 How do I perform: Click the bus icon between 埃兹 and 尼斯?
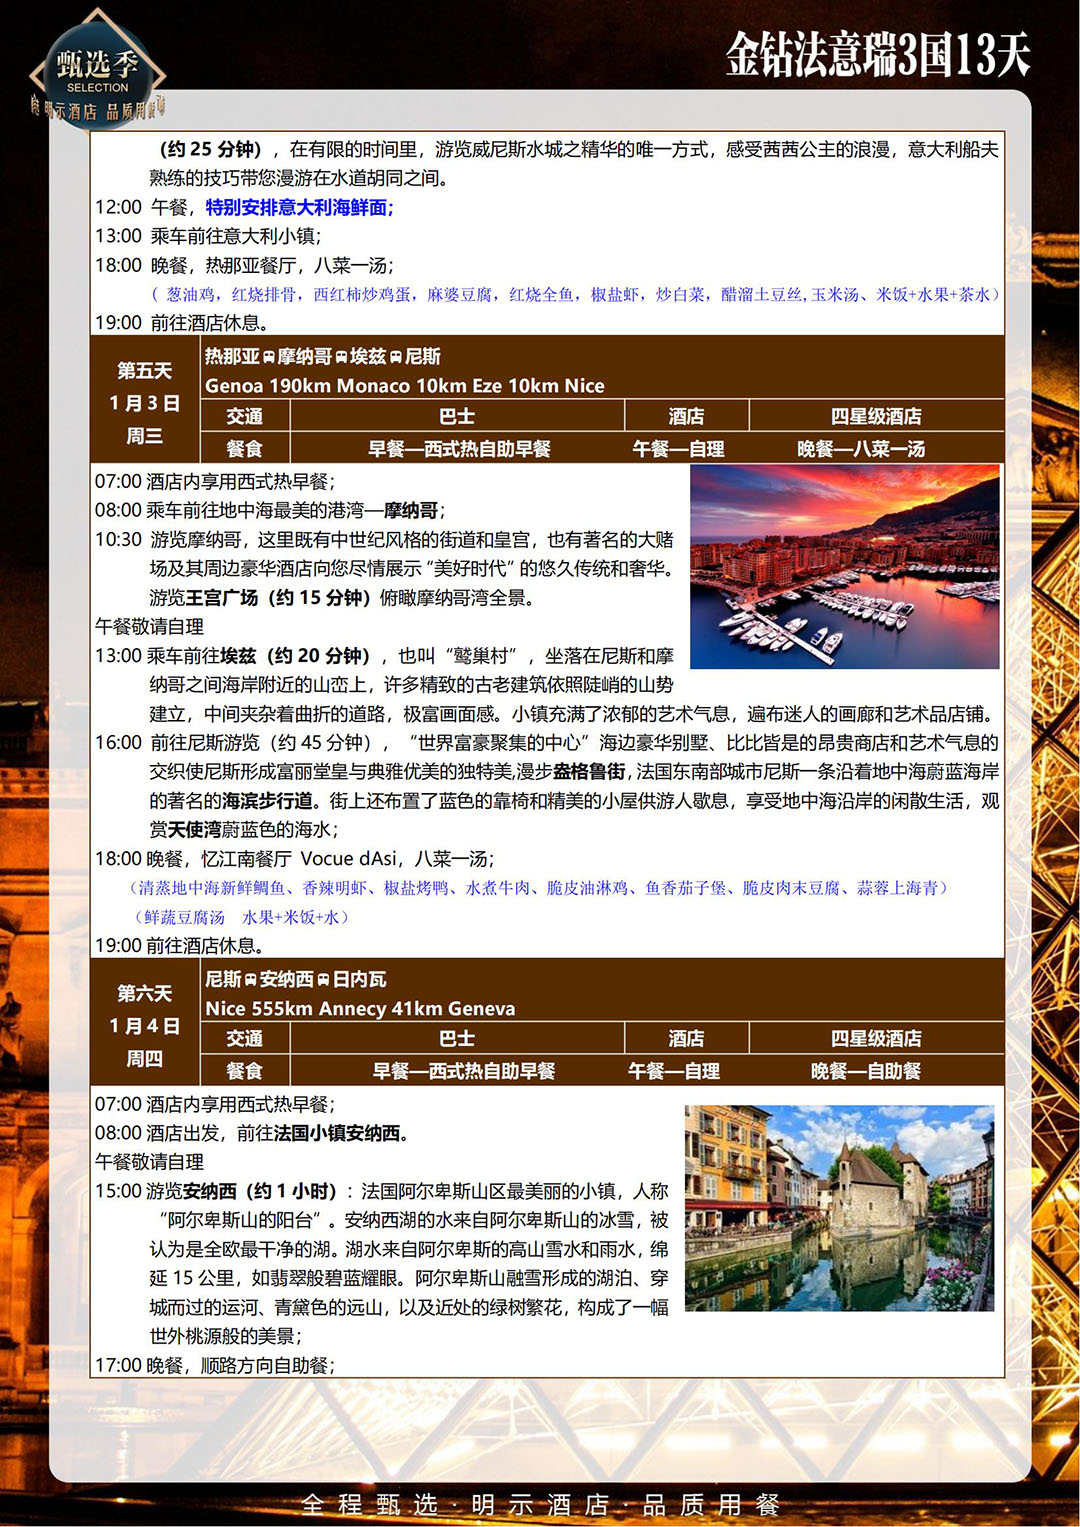click(395, 357)
